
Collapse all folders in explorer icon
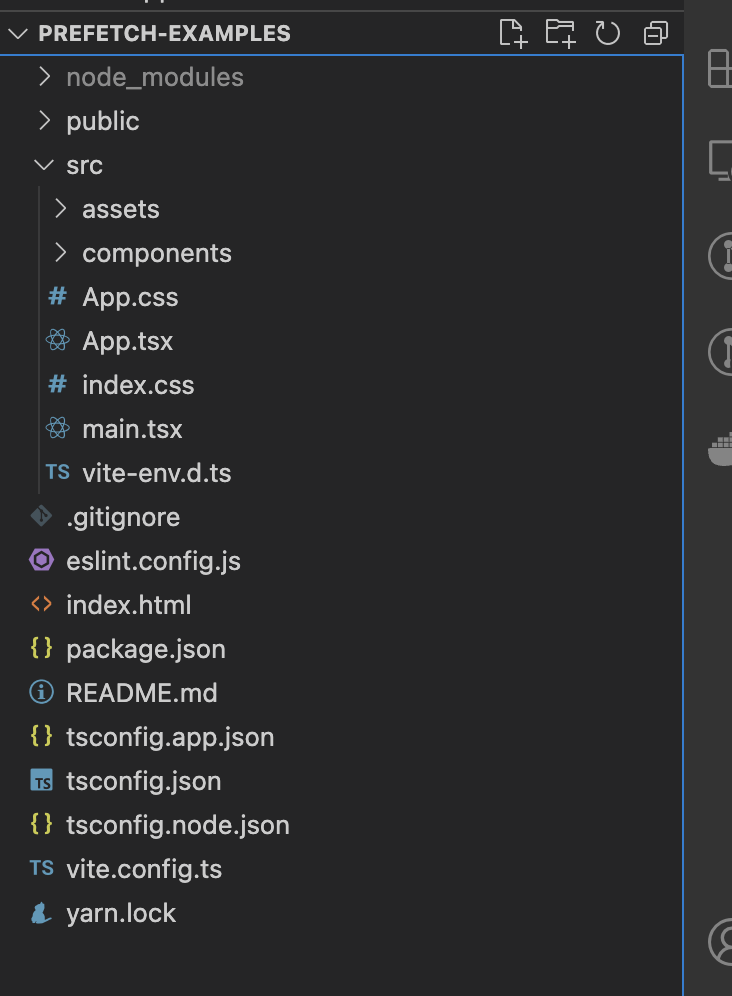pyautogui.click(x=656, y=33)
